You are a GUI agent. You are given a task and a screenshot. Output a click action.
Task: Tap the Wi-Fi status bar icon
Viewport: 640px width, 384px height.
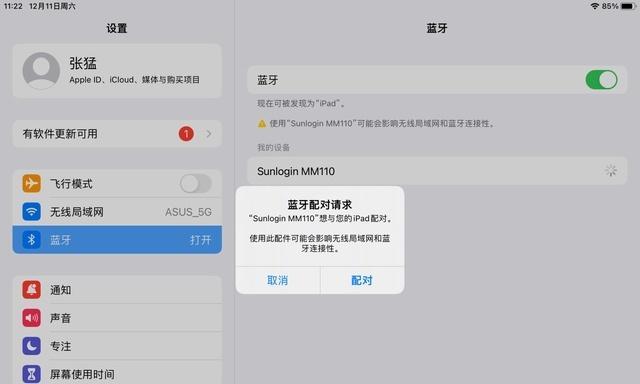click(x=595, y=6)
